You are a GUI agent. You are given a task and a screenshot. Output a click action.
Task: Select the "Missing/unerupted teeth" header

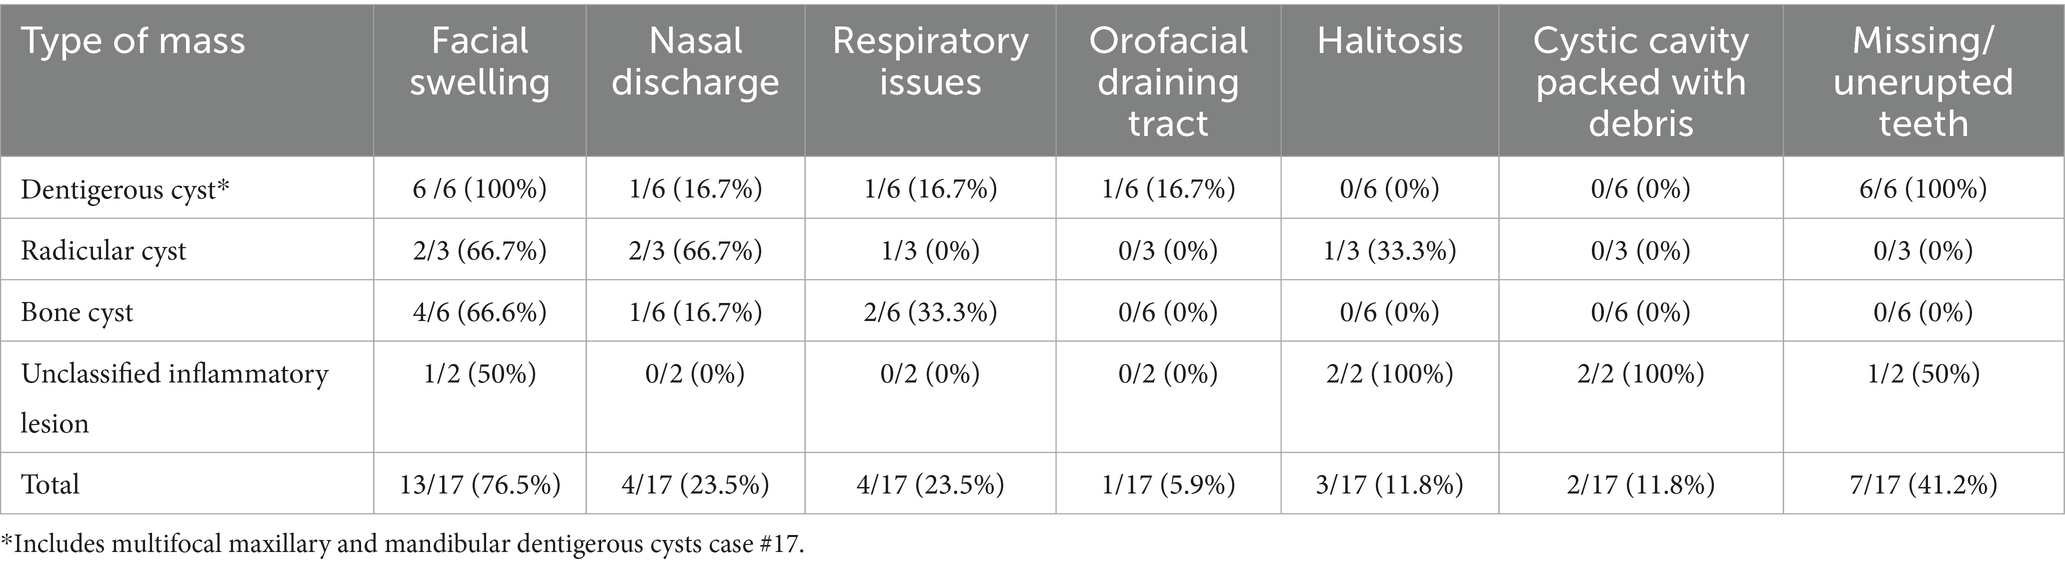[1922, 82]
